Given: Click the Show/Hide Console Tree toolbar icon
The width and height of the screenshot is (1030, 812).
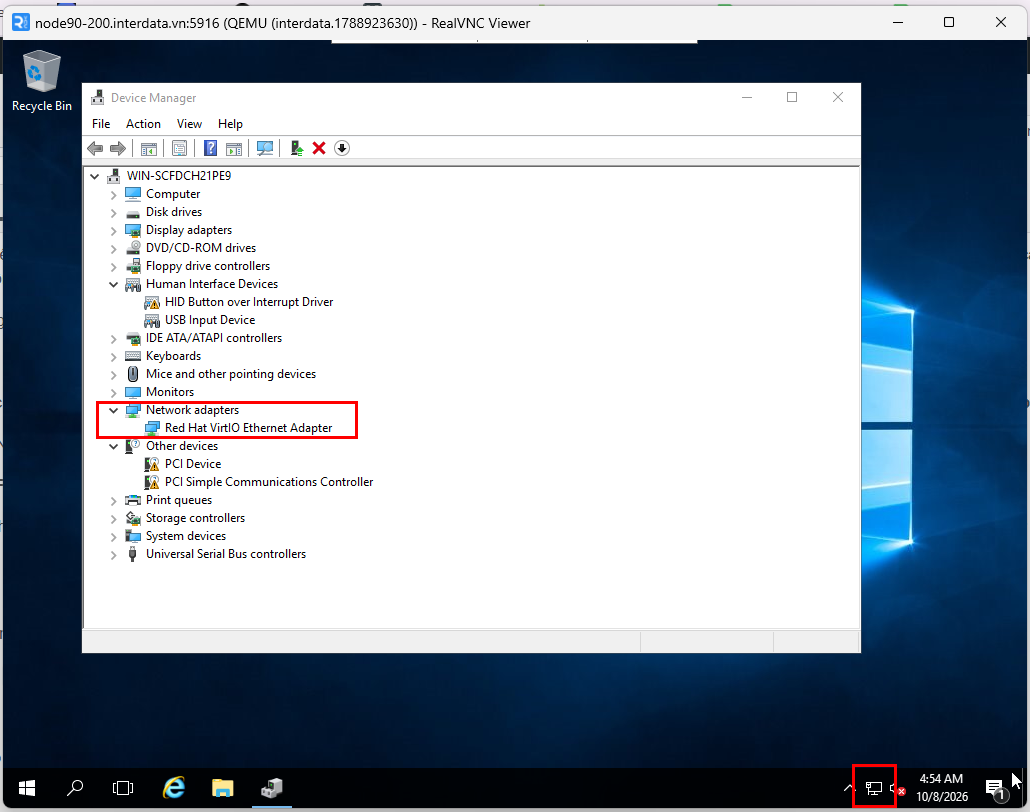Looking at the screenshot, I should pos(148,148).
